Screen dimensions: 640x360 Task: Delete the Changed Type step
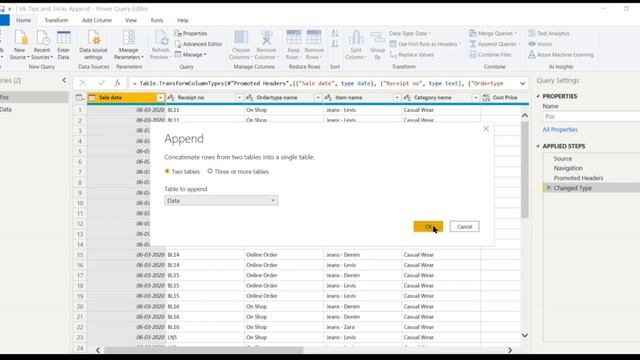[549, 188]
